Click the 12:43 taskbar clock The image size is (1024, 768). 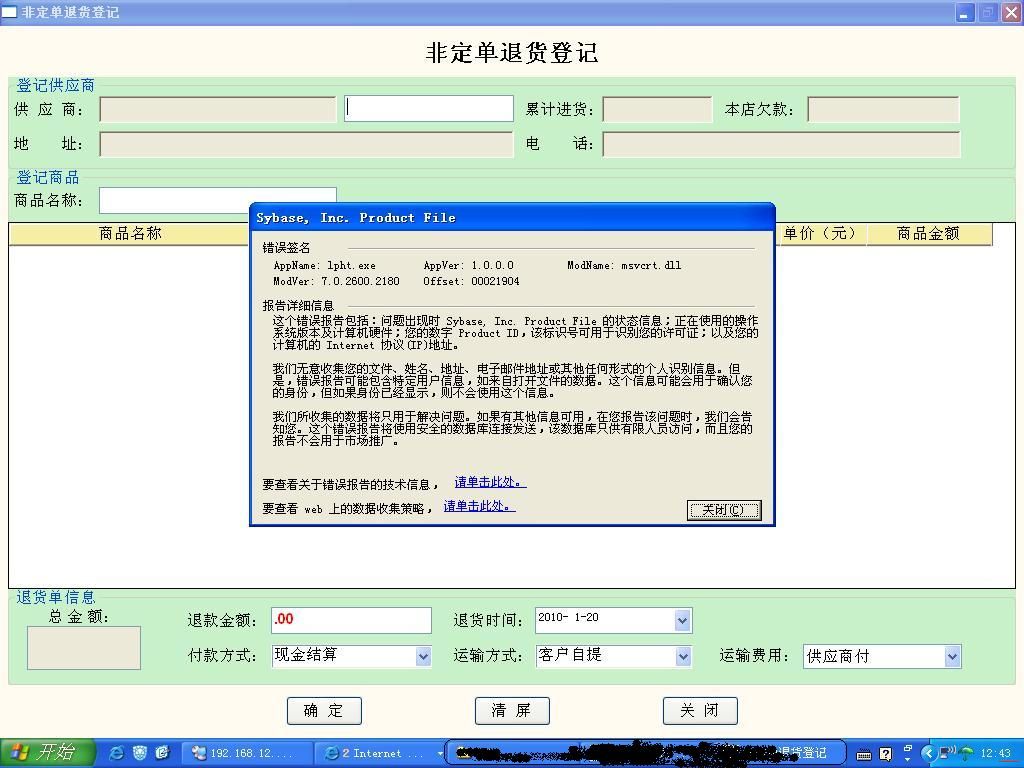tap(995, 754)
